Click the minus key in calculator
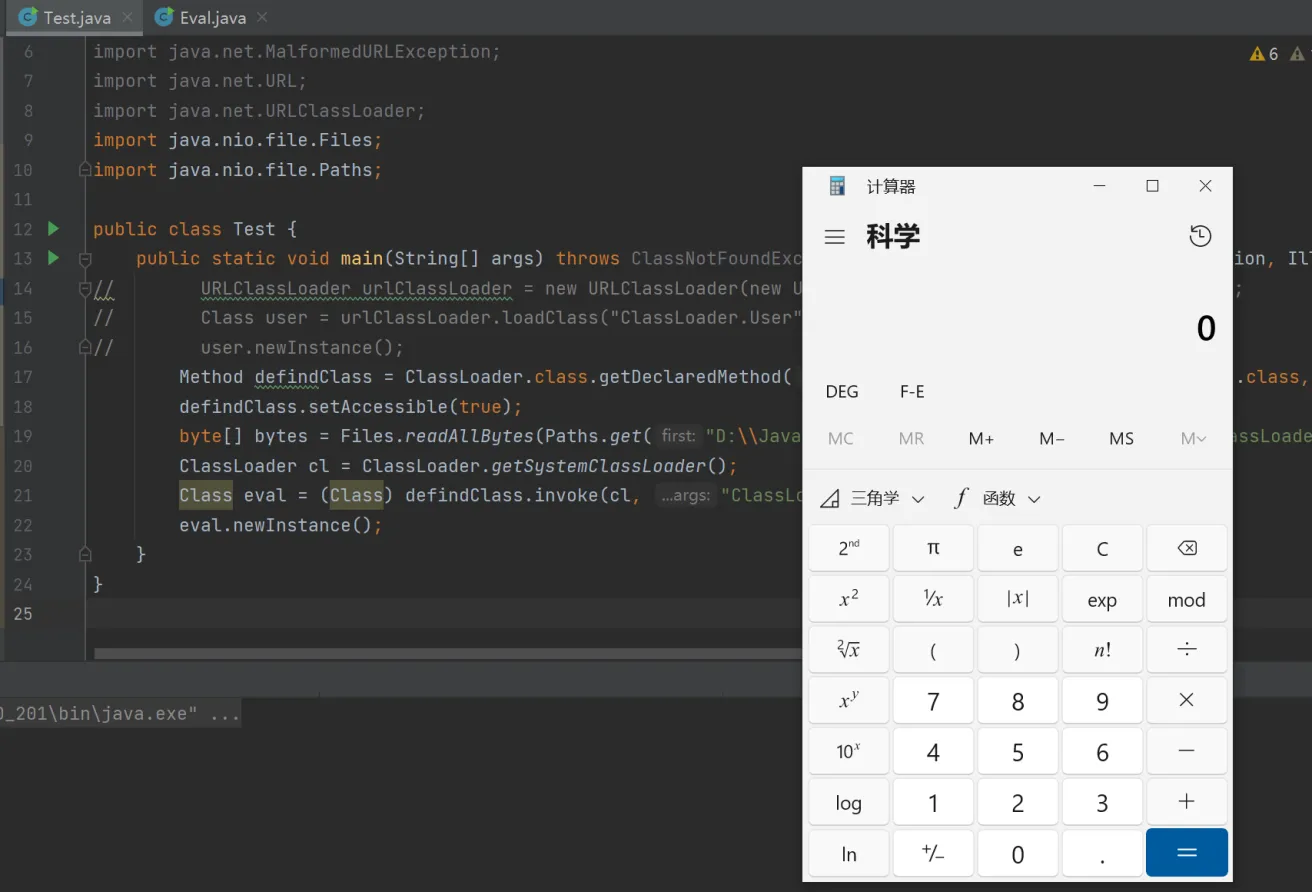The width and height of the screenshot is (1312, 892). coord(1187,752)
